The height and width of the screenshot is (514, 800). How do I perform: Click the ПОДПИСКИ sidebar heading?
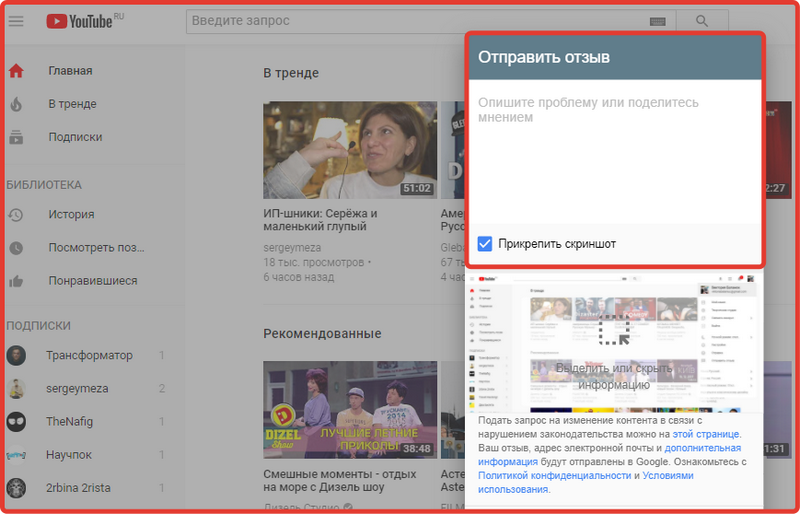pyautogui.click(x=38, y=326)
